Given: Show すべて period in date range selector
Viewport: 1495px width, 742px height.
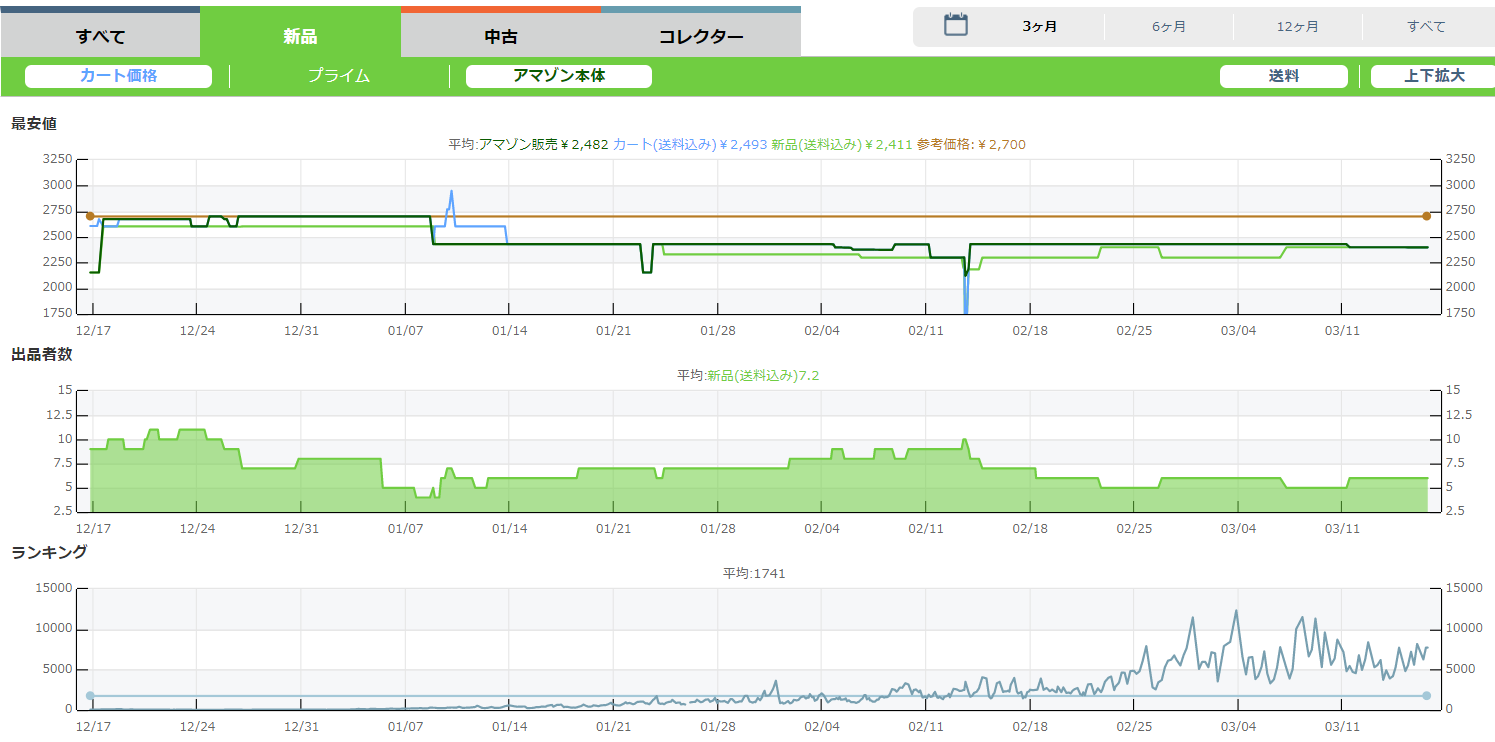Looking at the screenshot, I should click(1426, 27).
